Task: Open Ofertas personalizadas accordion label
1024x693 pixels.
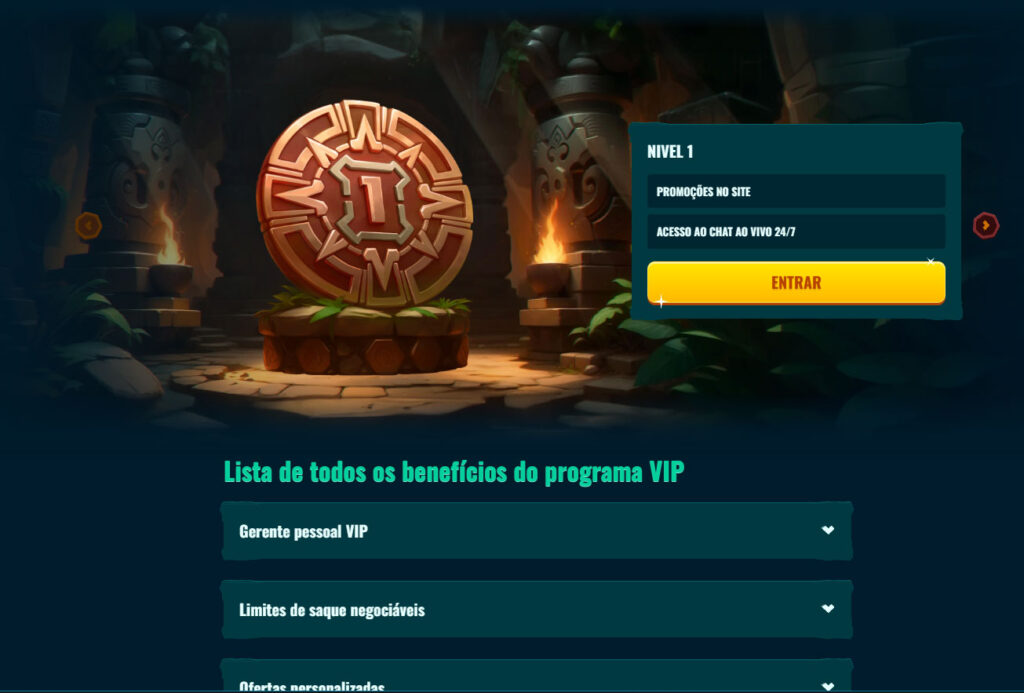Action: click(x=312, y=686)
